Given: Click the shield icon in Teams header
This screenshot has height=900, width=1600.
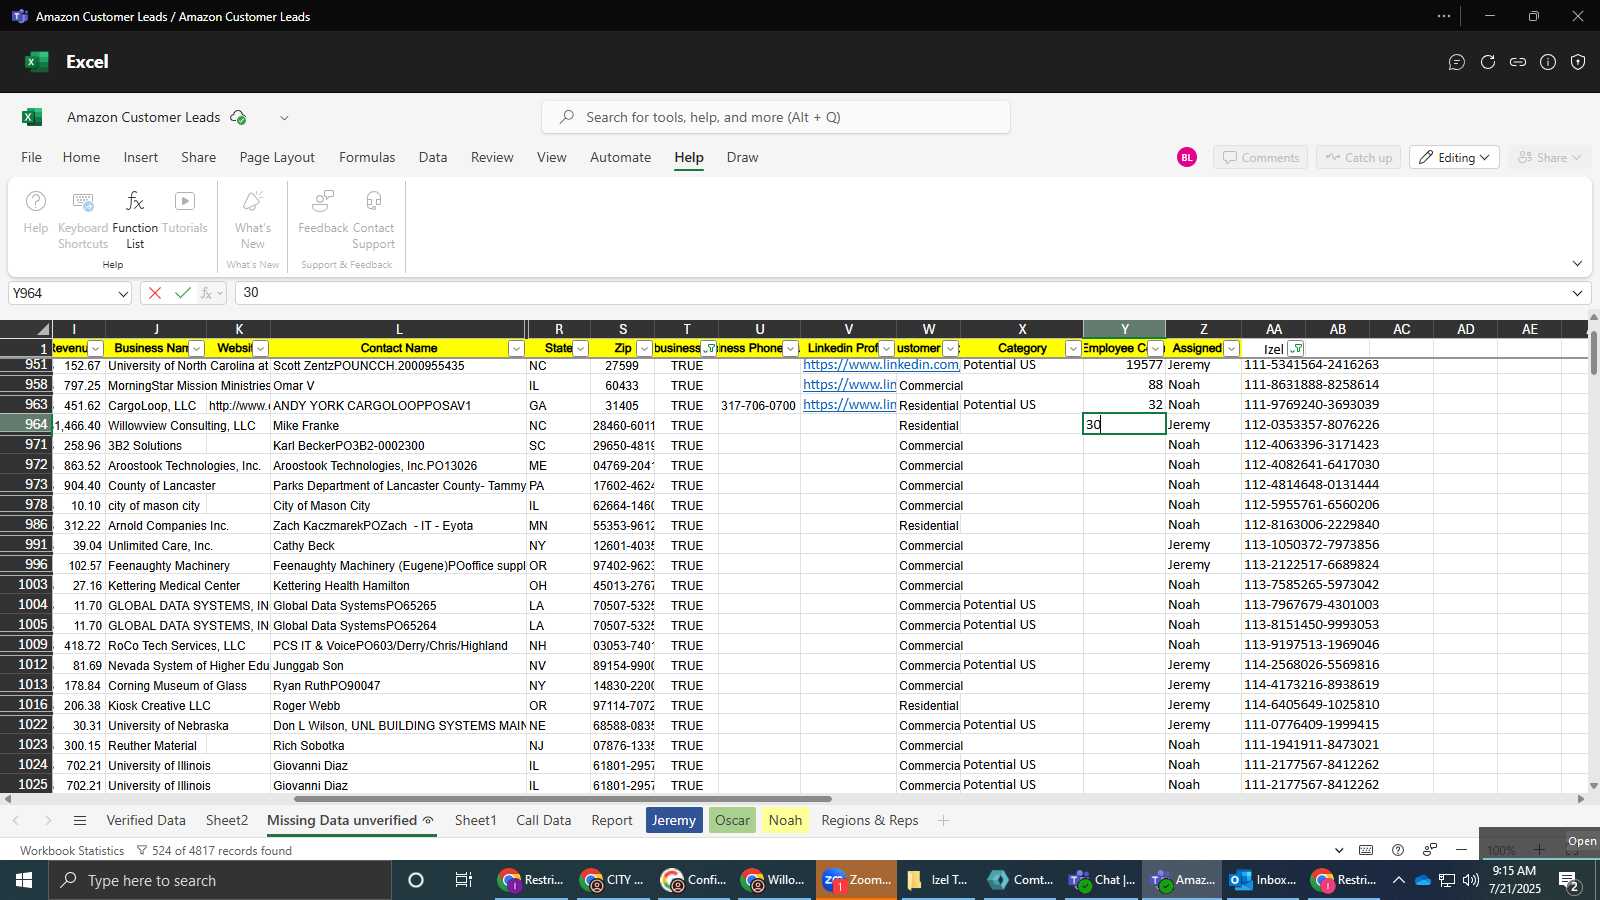Looking at the screenshot, I should pos(1578,62).
